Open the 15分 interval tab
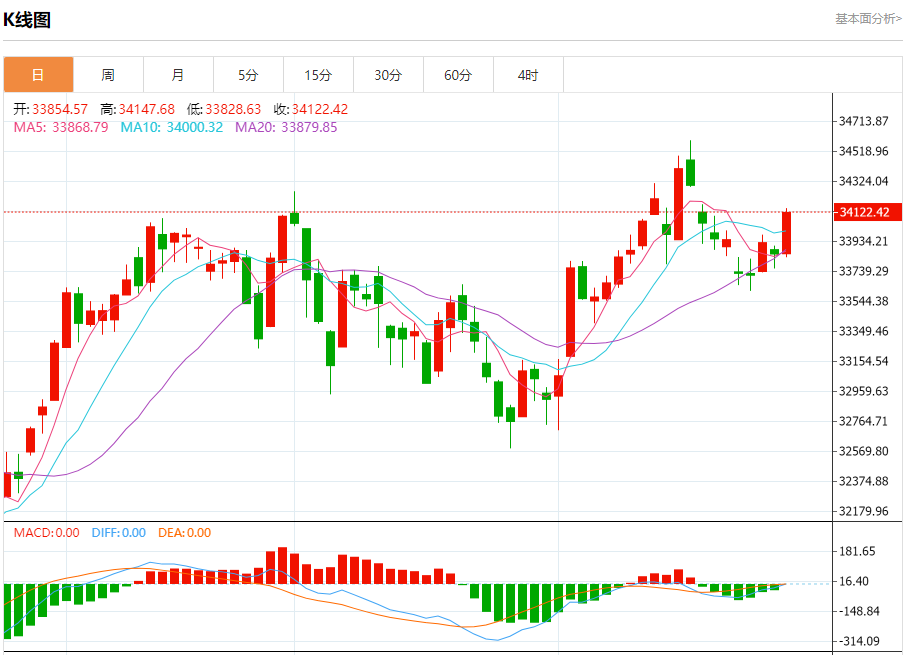Image resolution: width=912 pixels, height=655 pixels. point(318,74)
